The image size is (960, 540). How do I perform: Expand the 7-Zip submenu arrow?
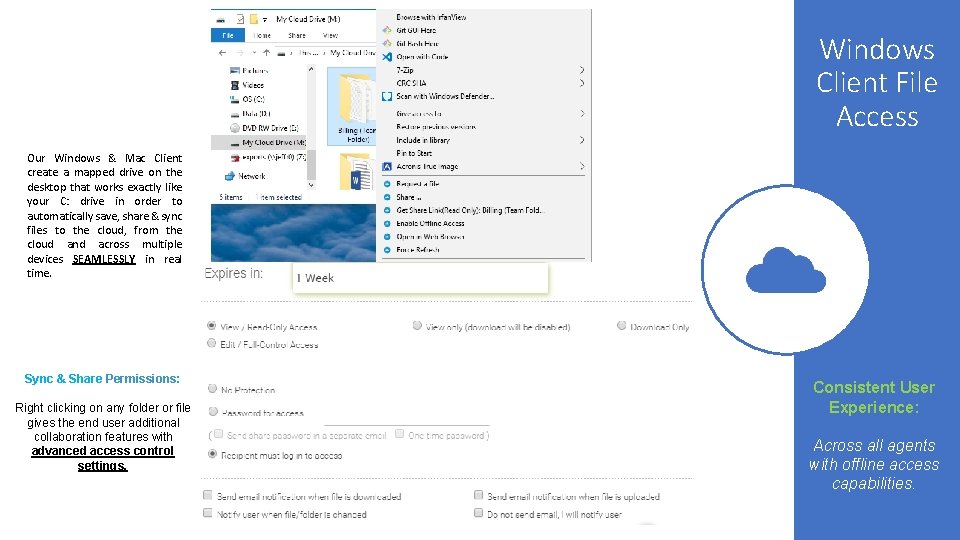(x=582, y=70)
